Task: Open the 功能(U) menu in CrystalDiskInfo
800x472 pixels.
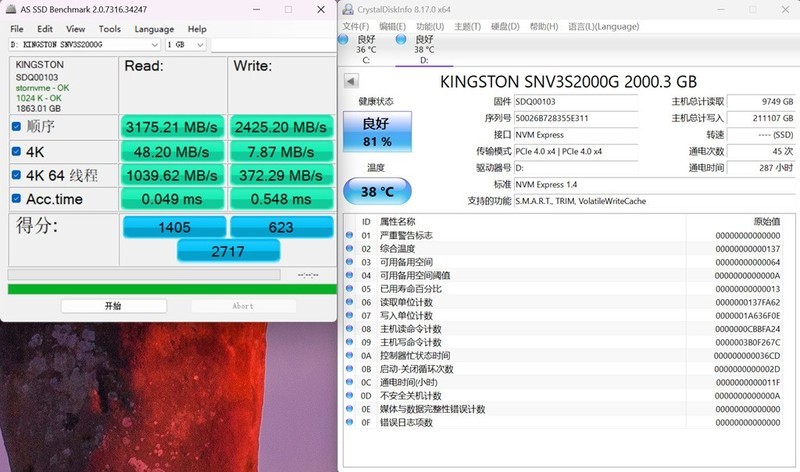Action: [430, 27]
